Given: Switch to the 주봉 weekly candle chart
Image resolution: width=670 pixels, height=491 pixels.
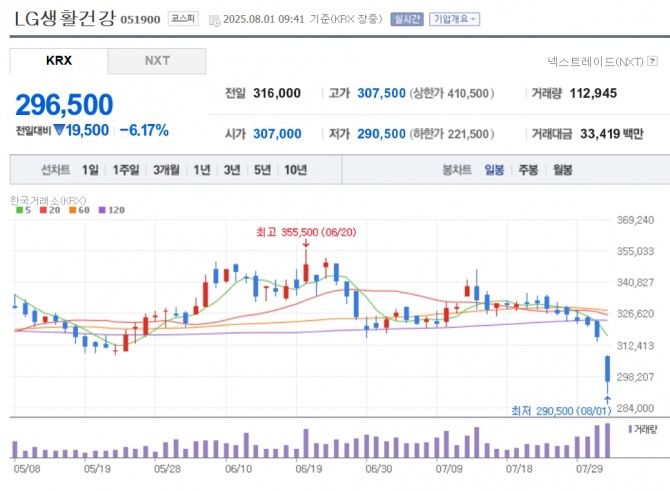Looking at the screenshot, I should click(527, 170).
